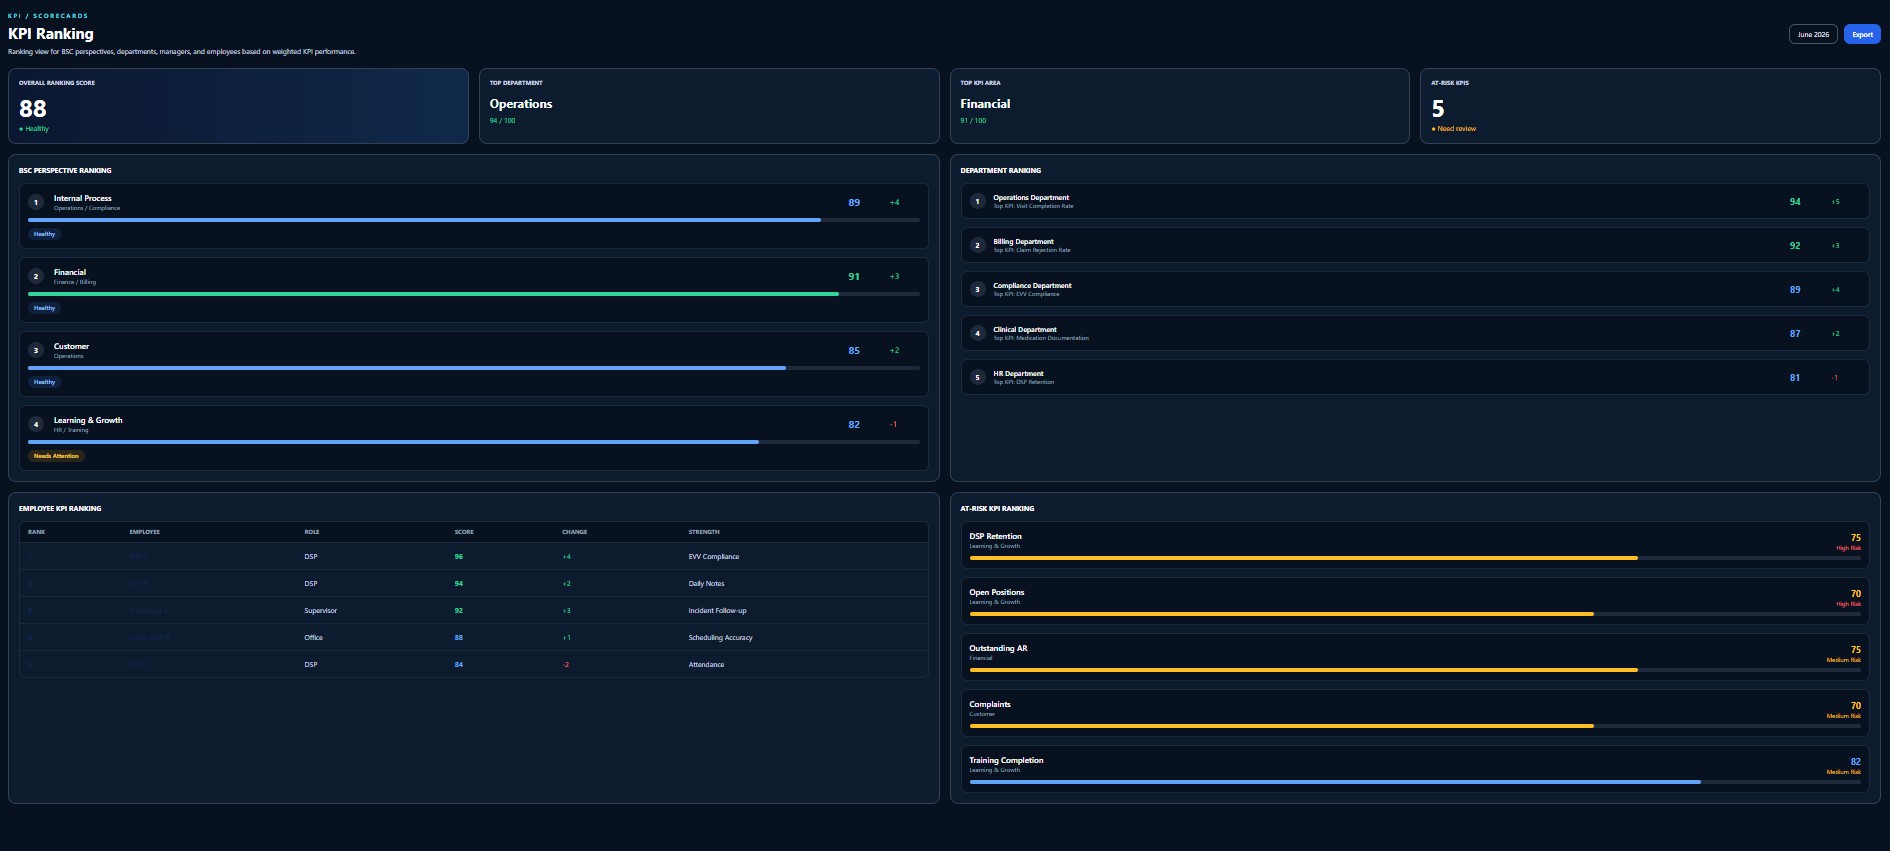Screen dimensions: 1890x851
Task: Click rank 2 badge beside Financial perspective
Action: click(36, 276)
